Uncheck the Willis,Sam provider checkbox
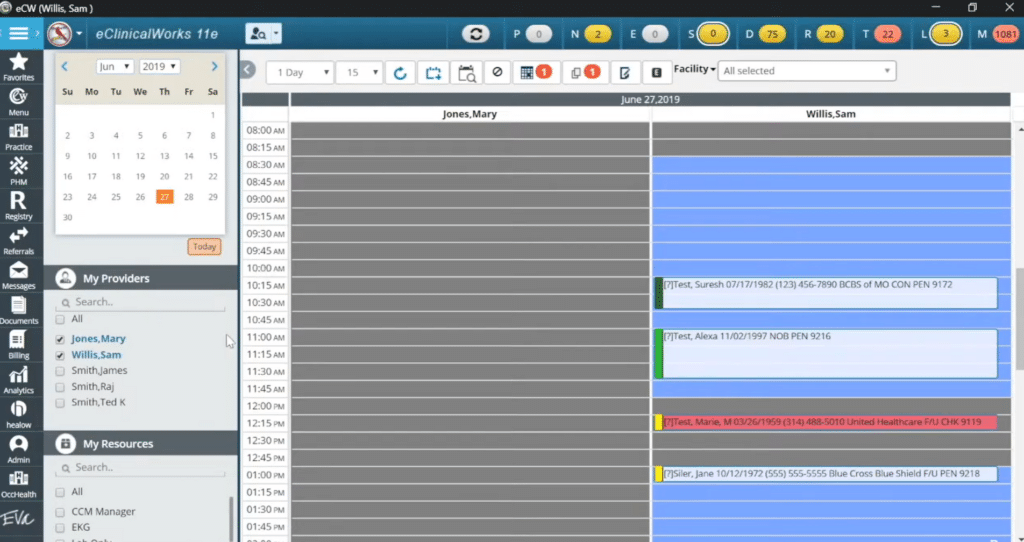 pos(60,356)
